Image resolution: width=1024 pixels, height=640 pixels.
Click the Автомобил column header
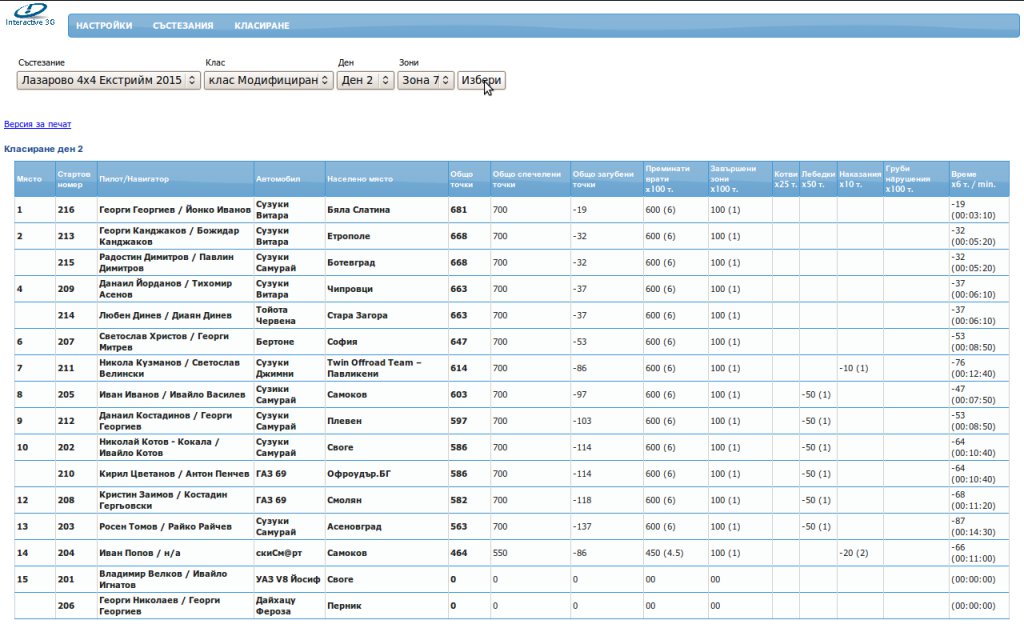pyautogui.click(x=278, y=179)
